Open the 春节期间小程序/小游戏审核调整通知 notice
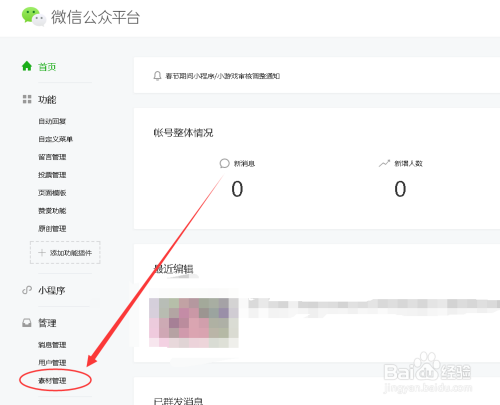This screenshot has height=405, width=500. pyautogui.click(x=223, y=76)
